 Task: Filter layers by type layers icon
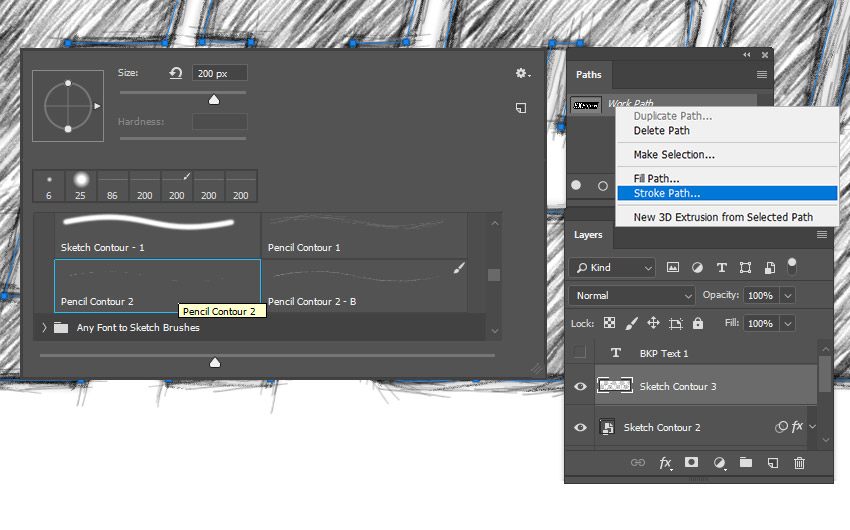[722, 267]
